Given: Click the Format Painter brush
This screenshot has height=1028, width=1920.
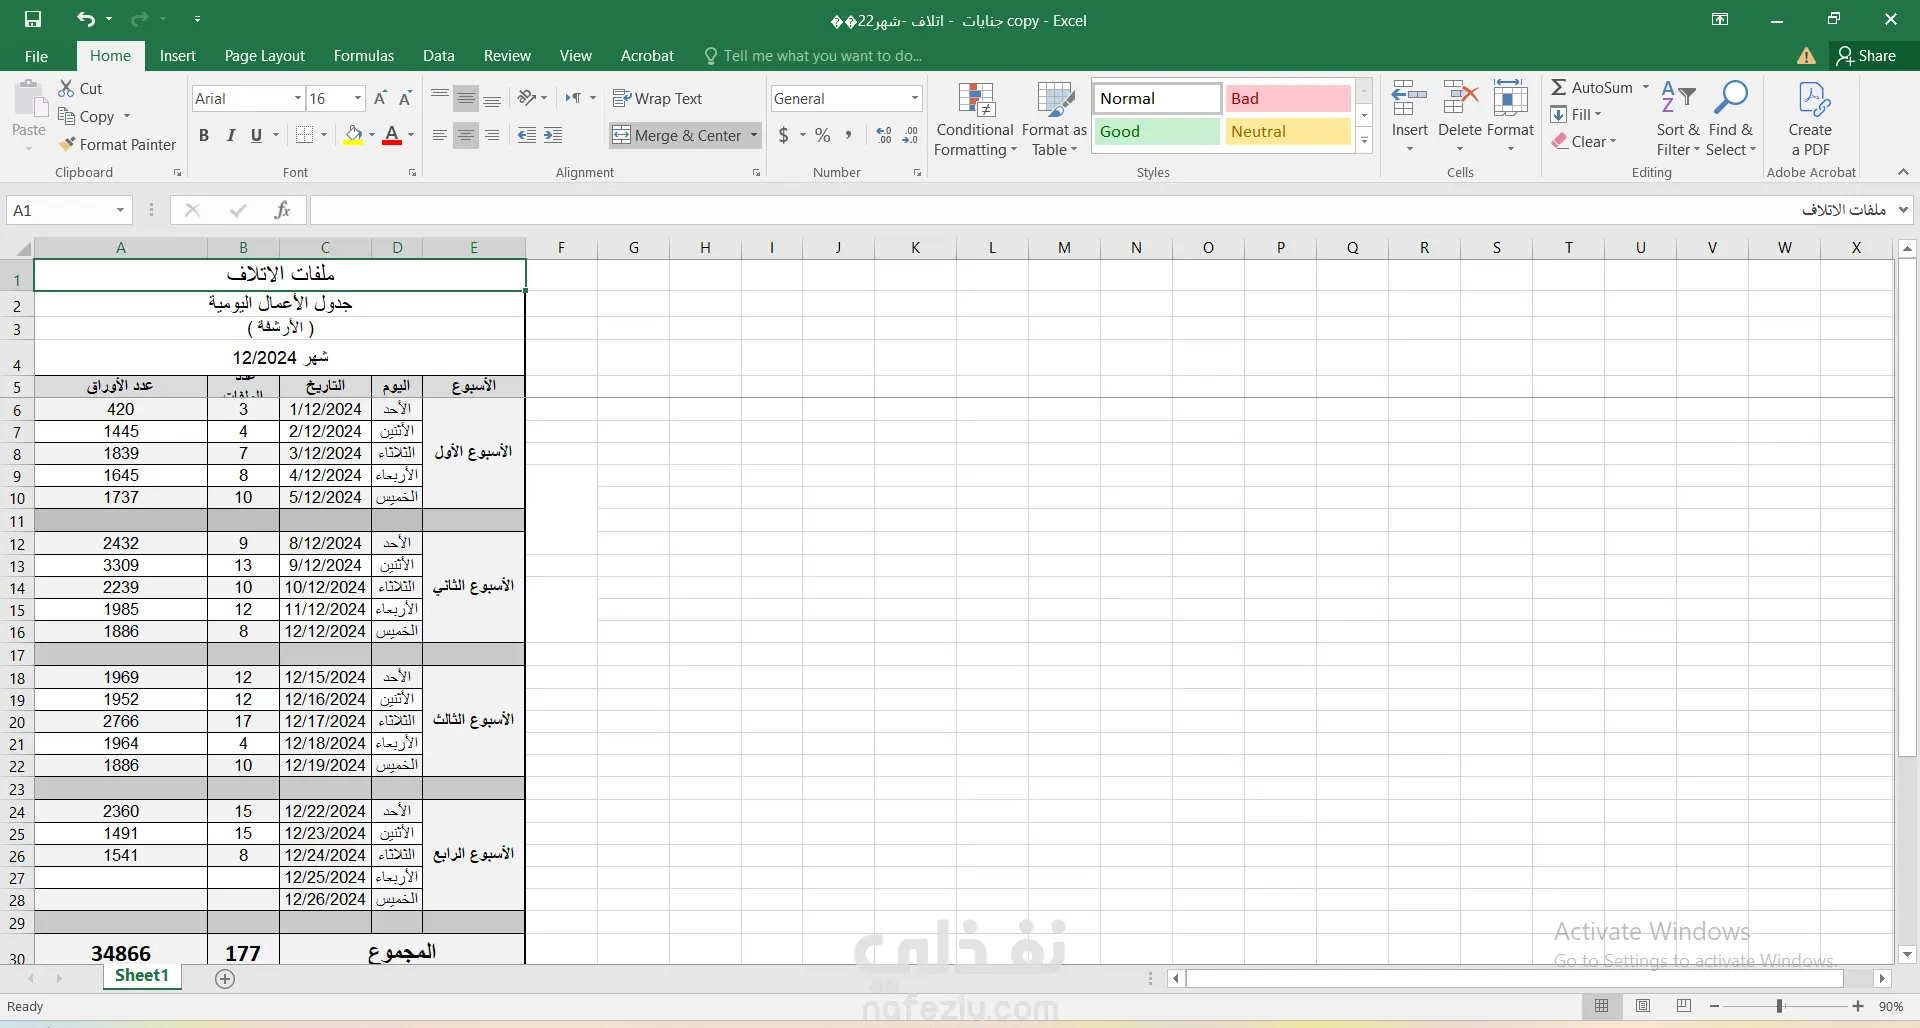Looking at the screenshot, I should pyautogui.click(x=67, y=144).
